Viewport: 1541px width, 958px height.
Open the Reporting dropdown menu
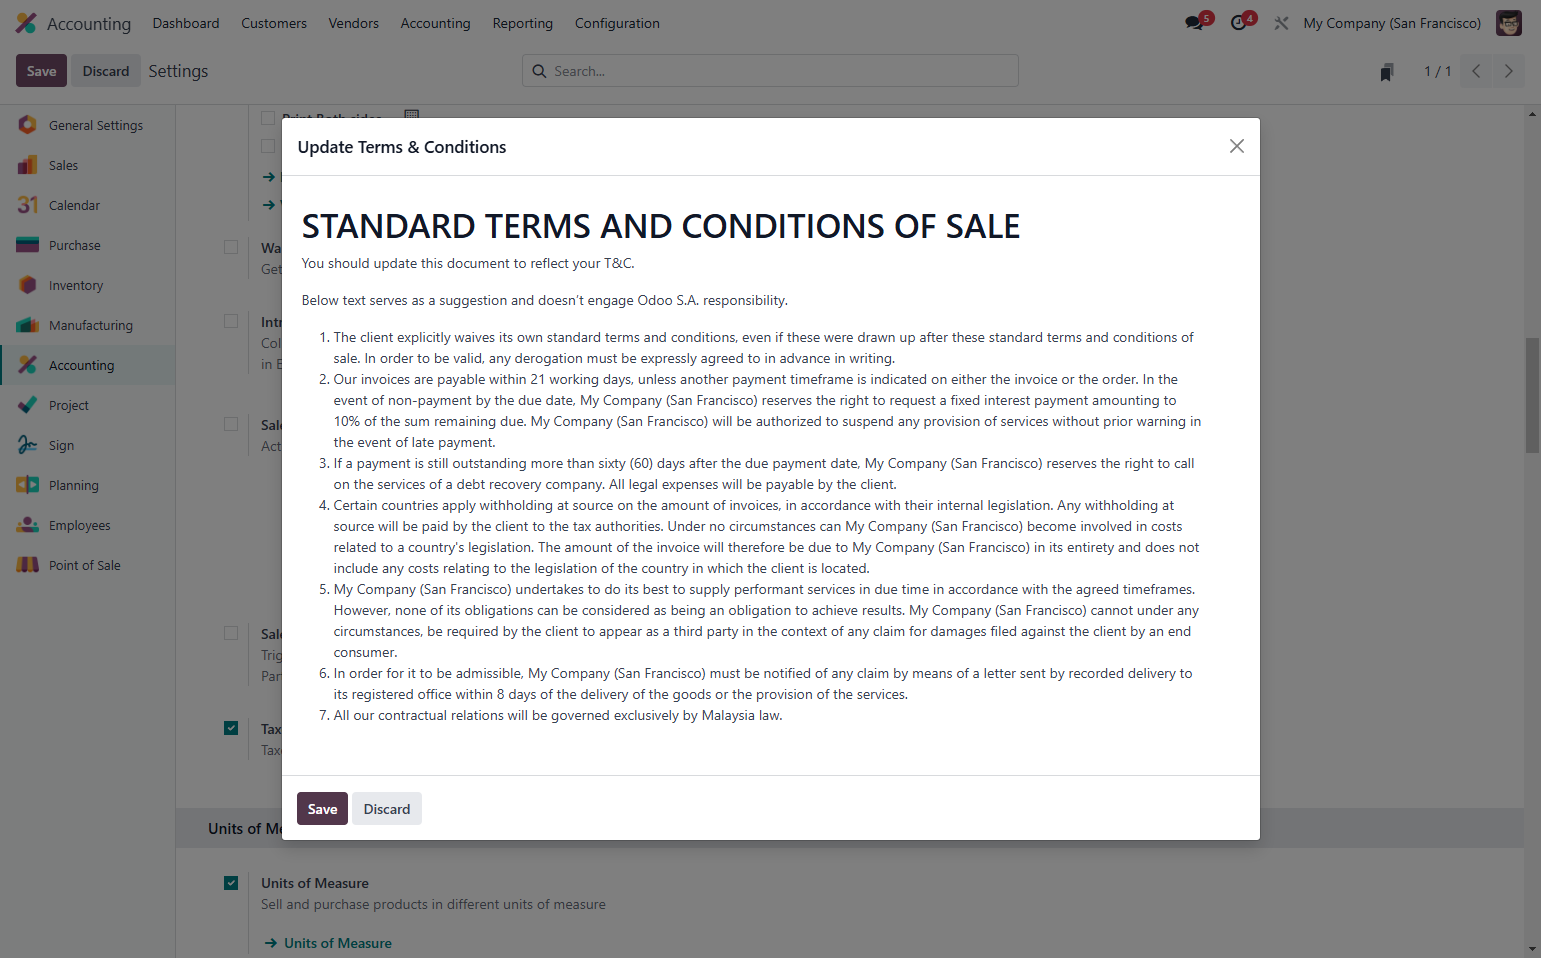click(x=522, y=23)
